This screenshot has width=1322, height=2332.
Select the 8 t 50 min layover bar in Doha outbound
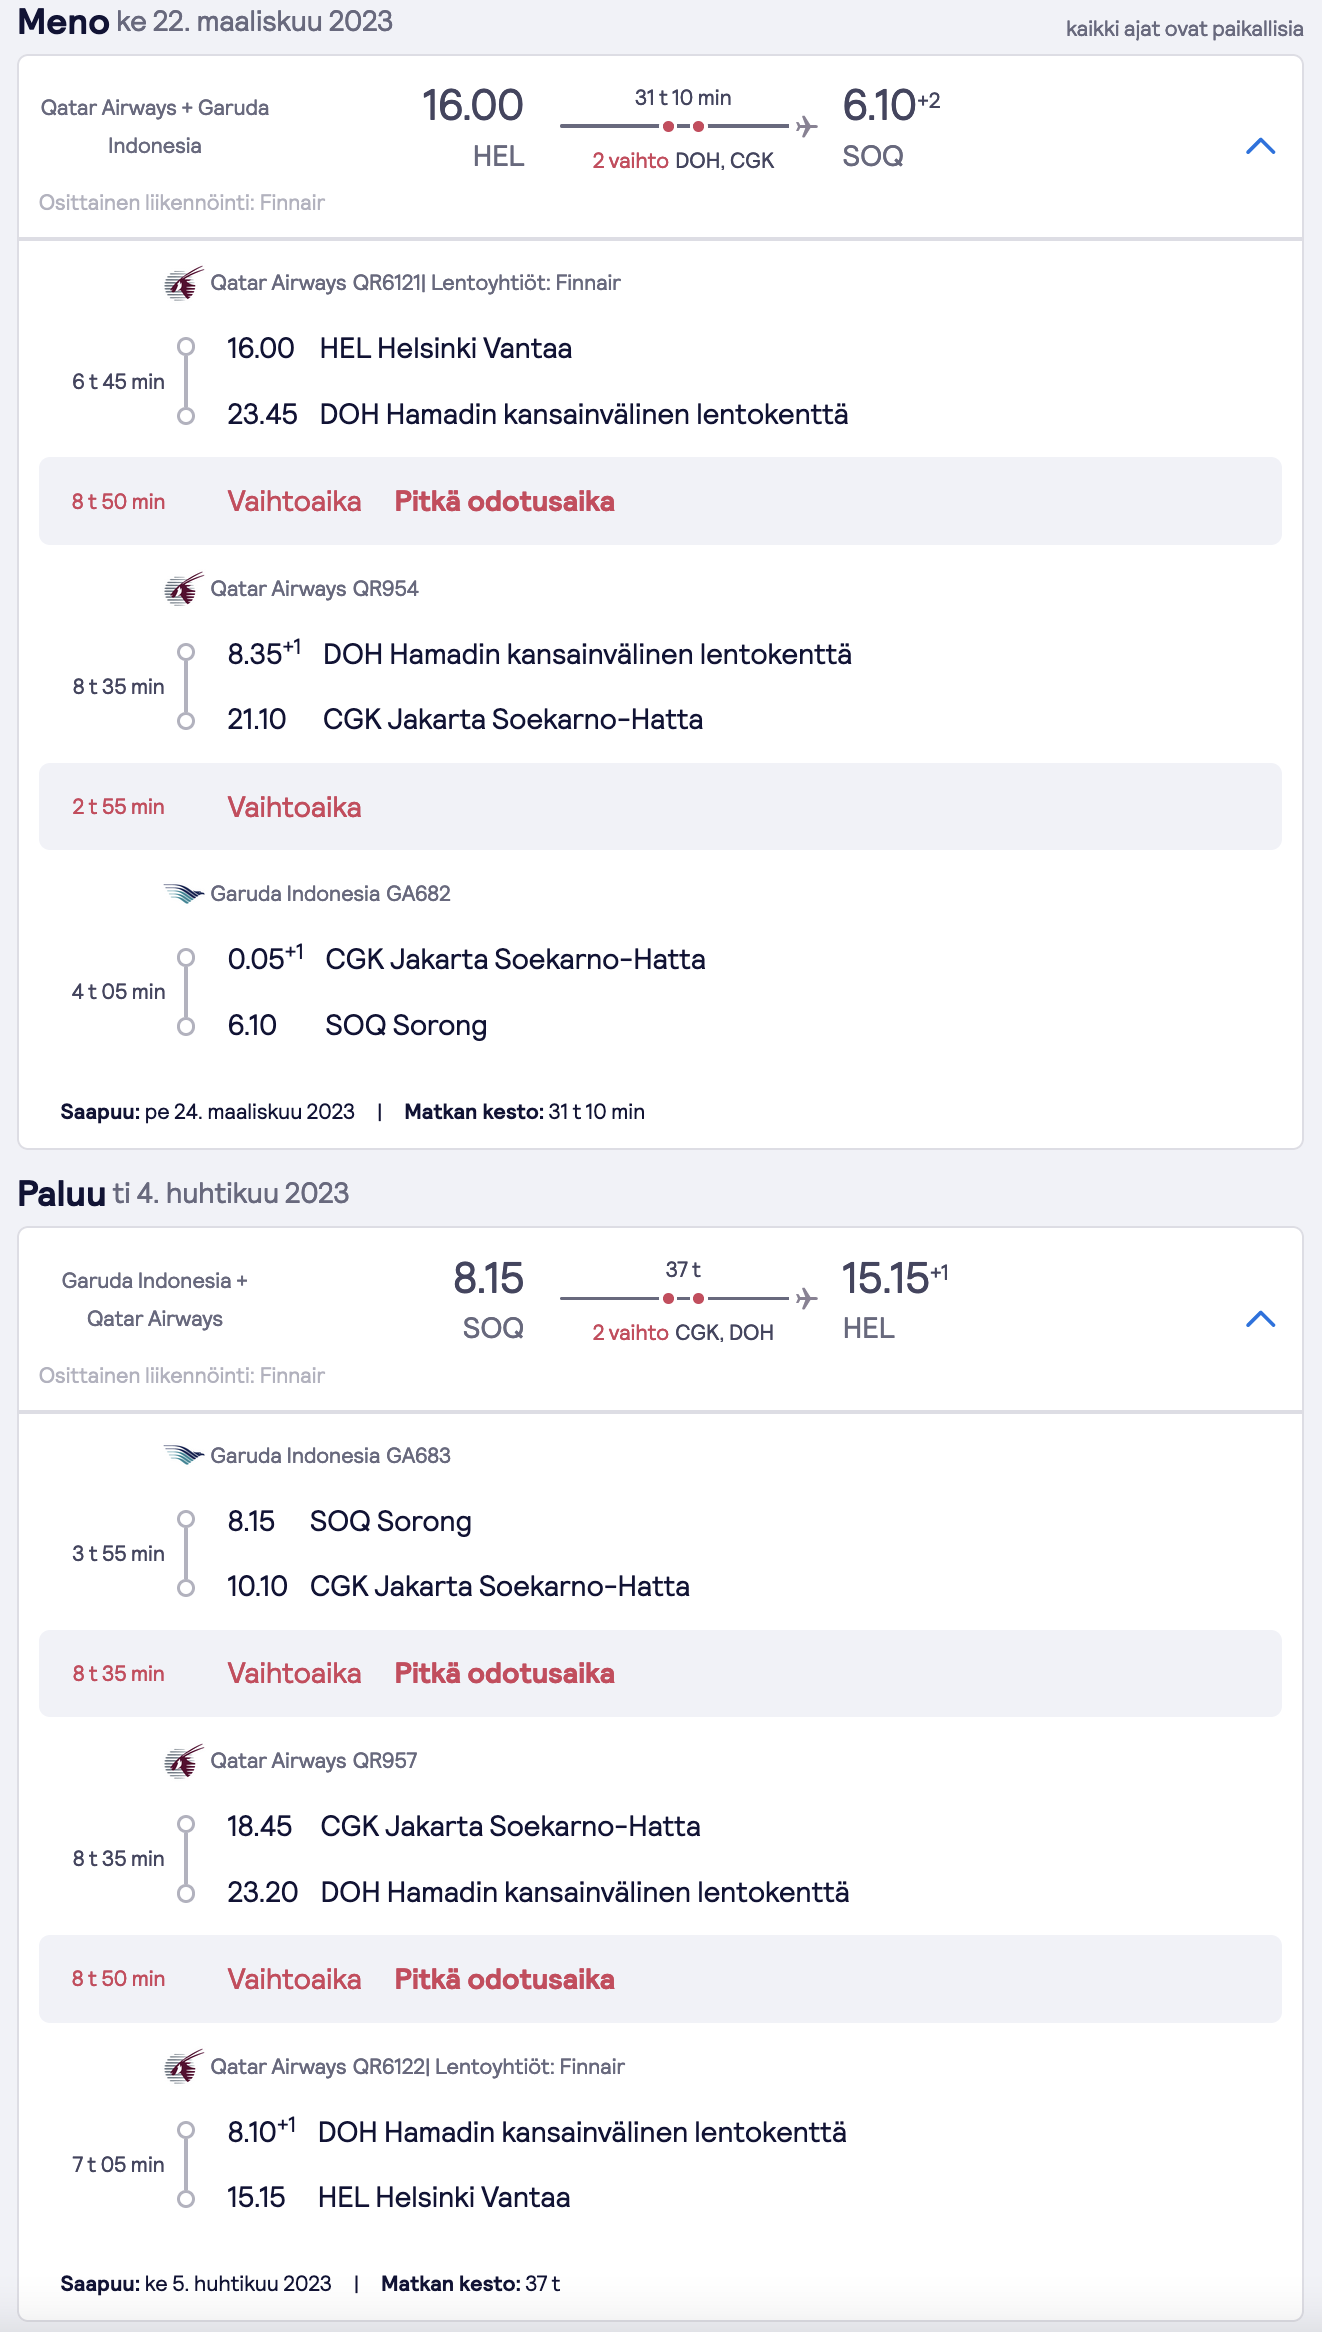pyautogui.click(x=660, y=501)
